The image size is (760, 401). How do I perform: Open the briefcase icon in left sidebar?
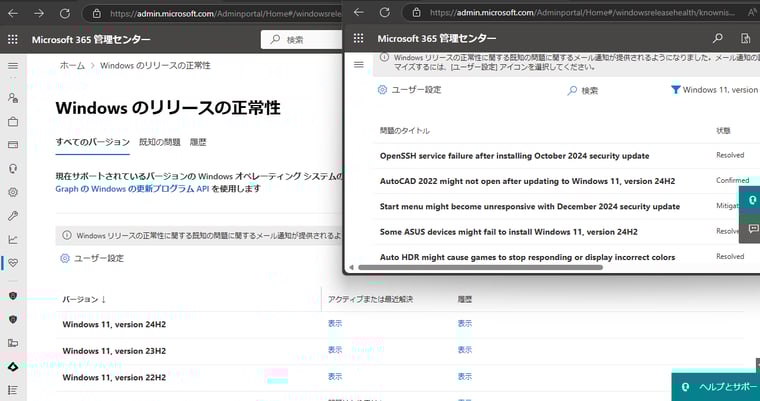[13, 122]
